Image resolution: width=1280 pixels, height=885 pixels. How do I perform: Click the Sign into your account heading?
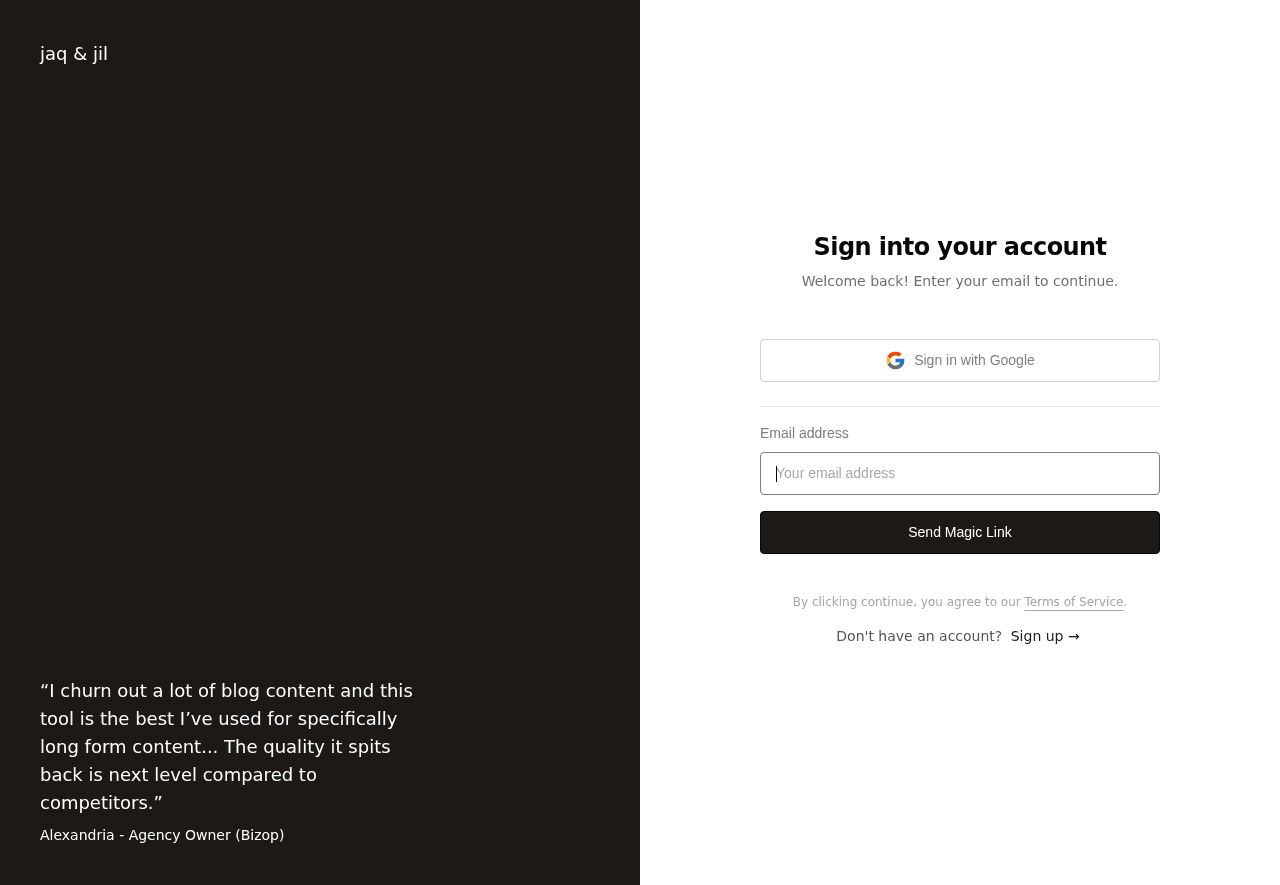960,247
